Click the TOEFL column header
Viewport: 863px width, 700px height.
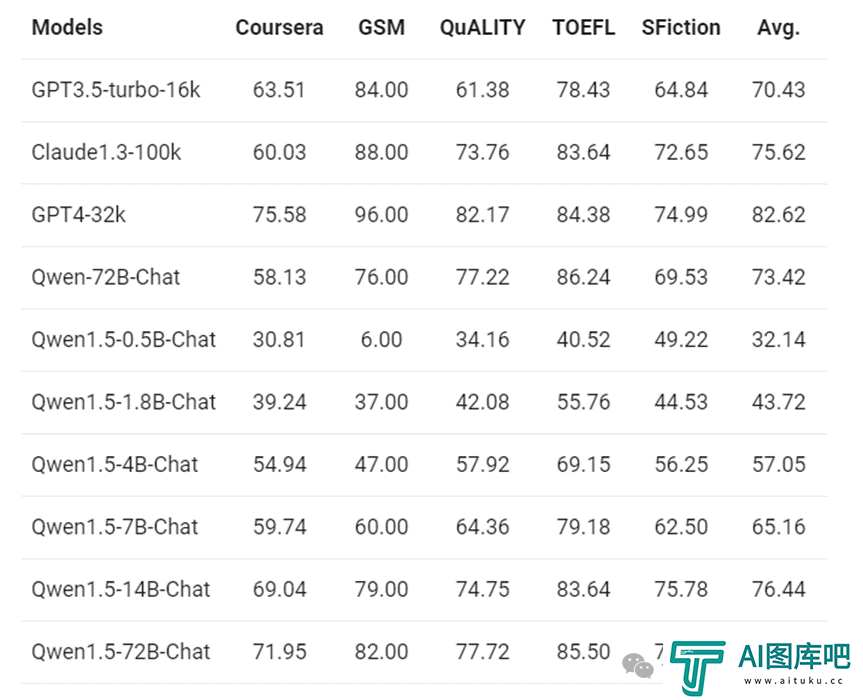pyautogui.click(x=583, y=27)
